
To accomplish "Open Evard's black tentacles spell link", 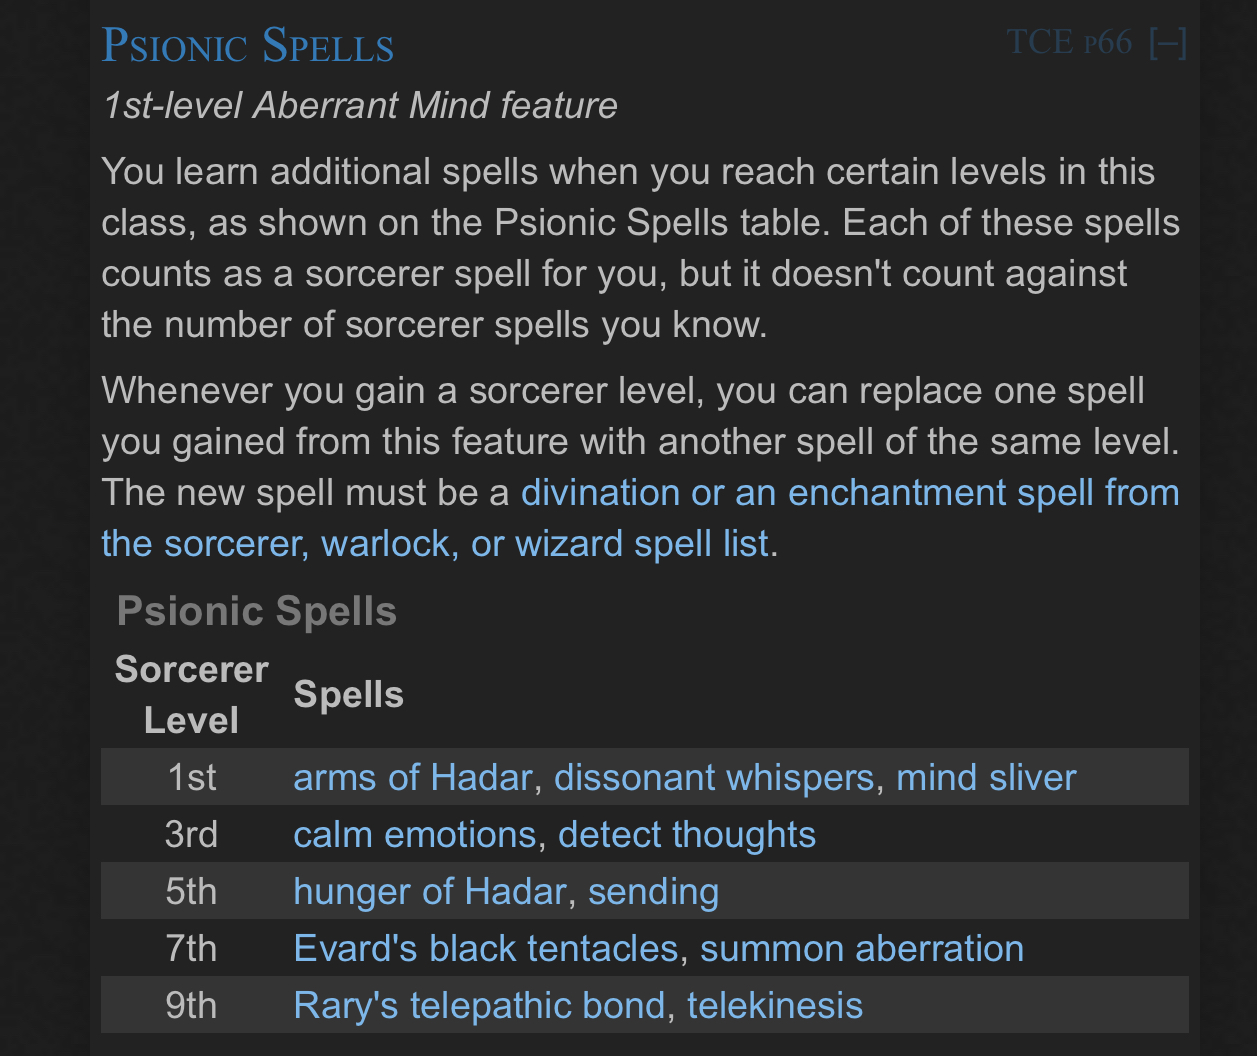I will (486, 948).
